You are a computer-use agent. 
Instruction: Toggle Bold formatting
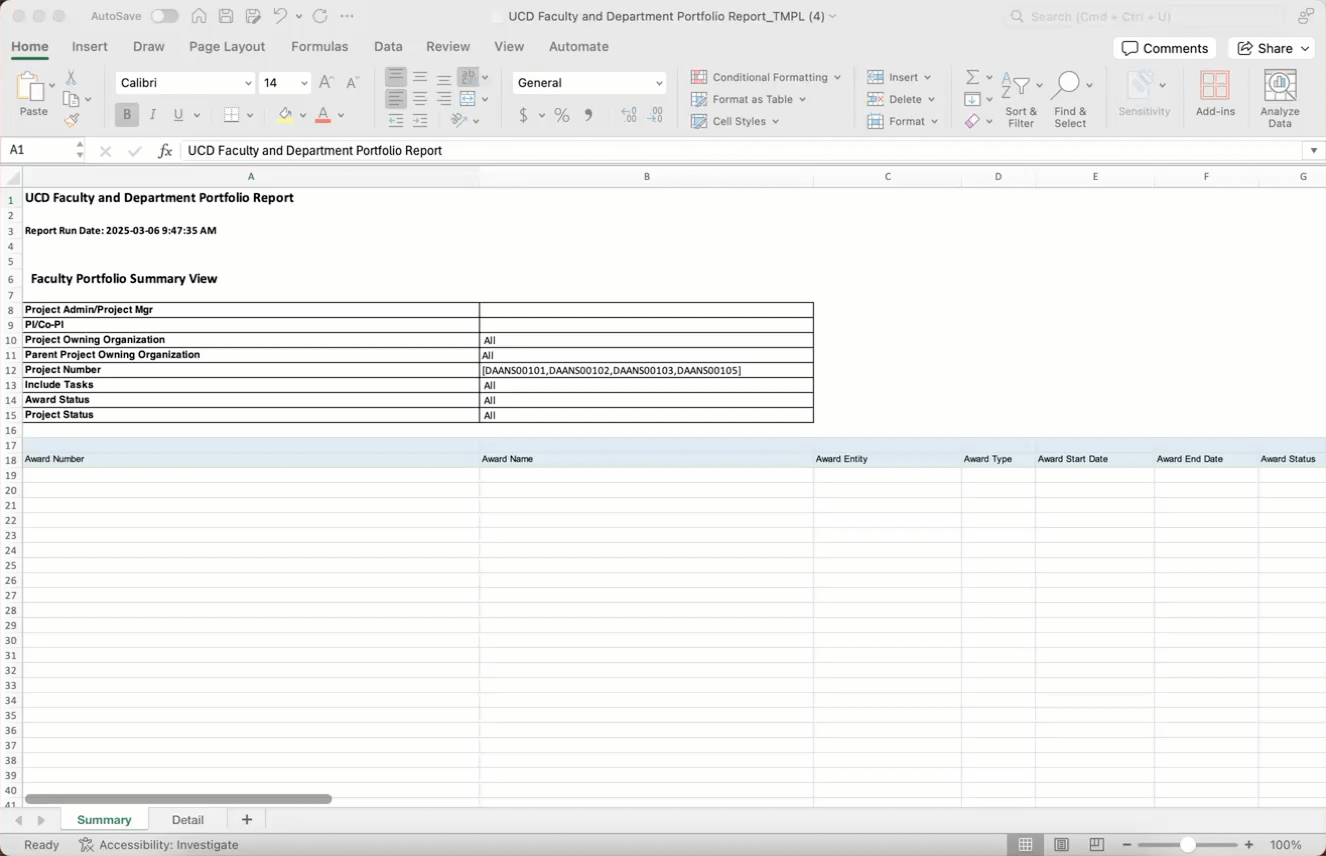pos(127,115)
